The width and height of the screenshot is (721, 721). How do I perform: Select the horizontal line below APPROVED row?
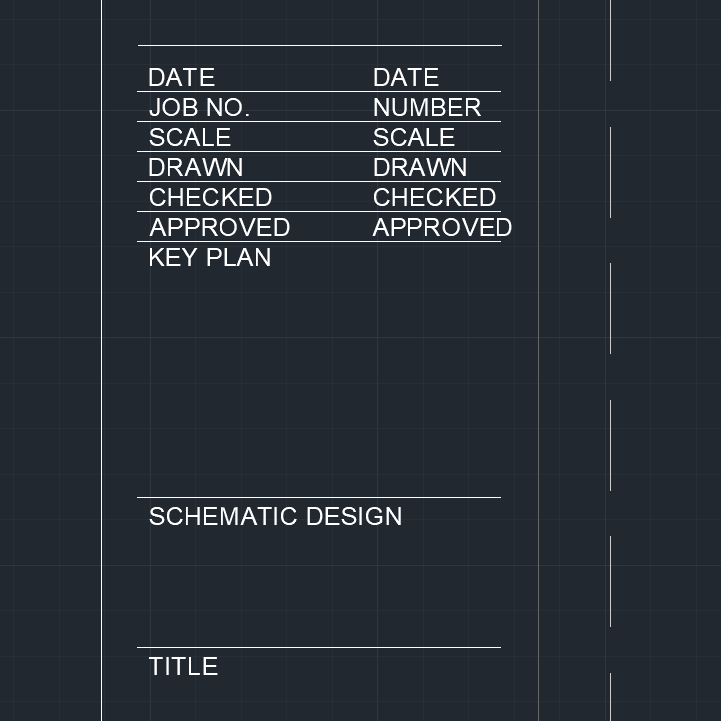click(319, 241)
